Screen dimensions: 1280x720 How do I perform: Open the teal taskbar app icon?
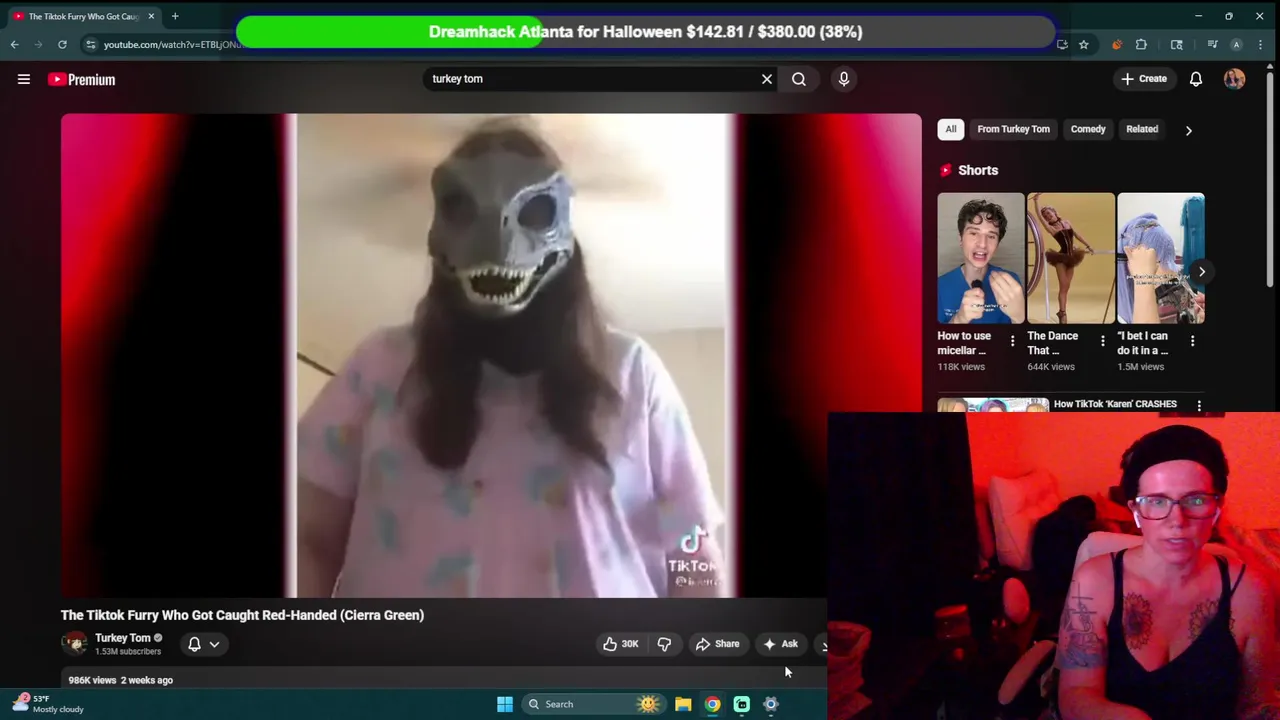(x=742, y=704)
